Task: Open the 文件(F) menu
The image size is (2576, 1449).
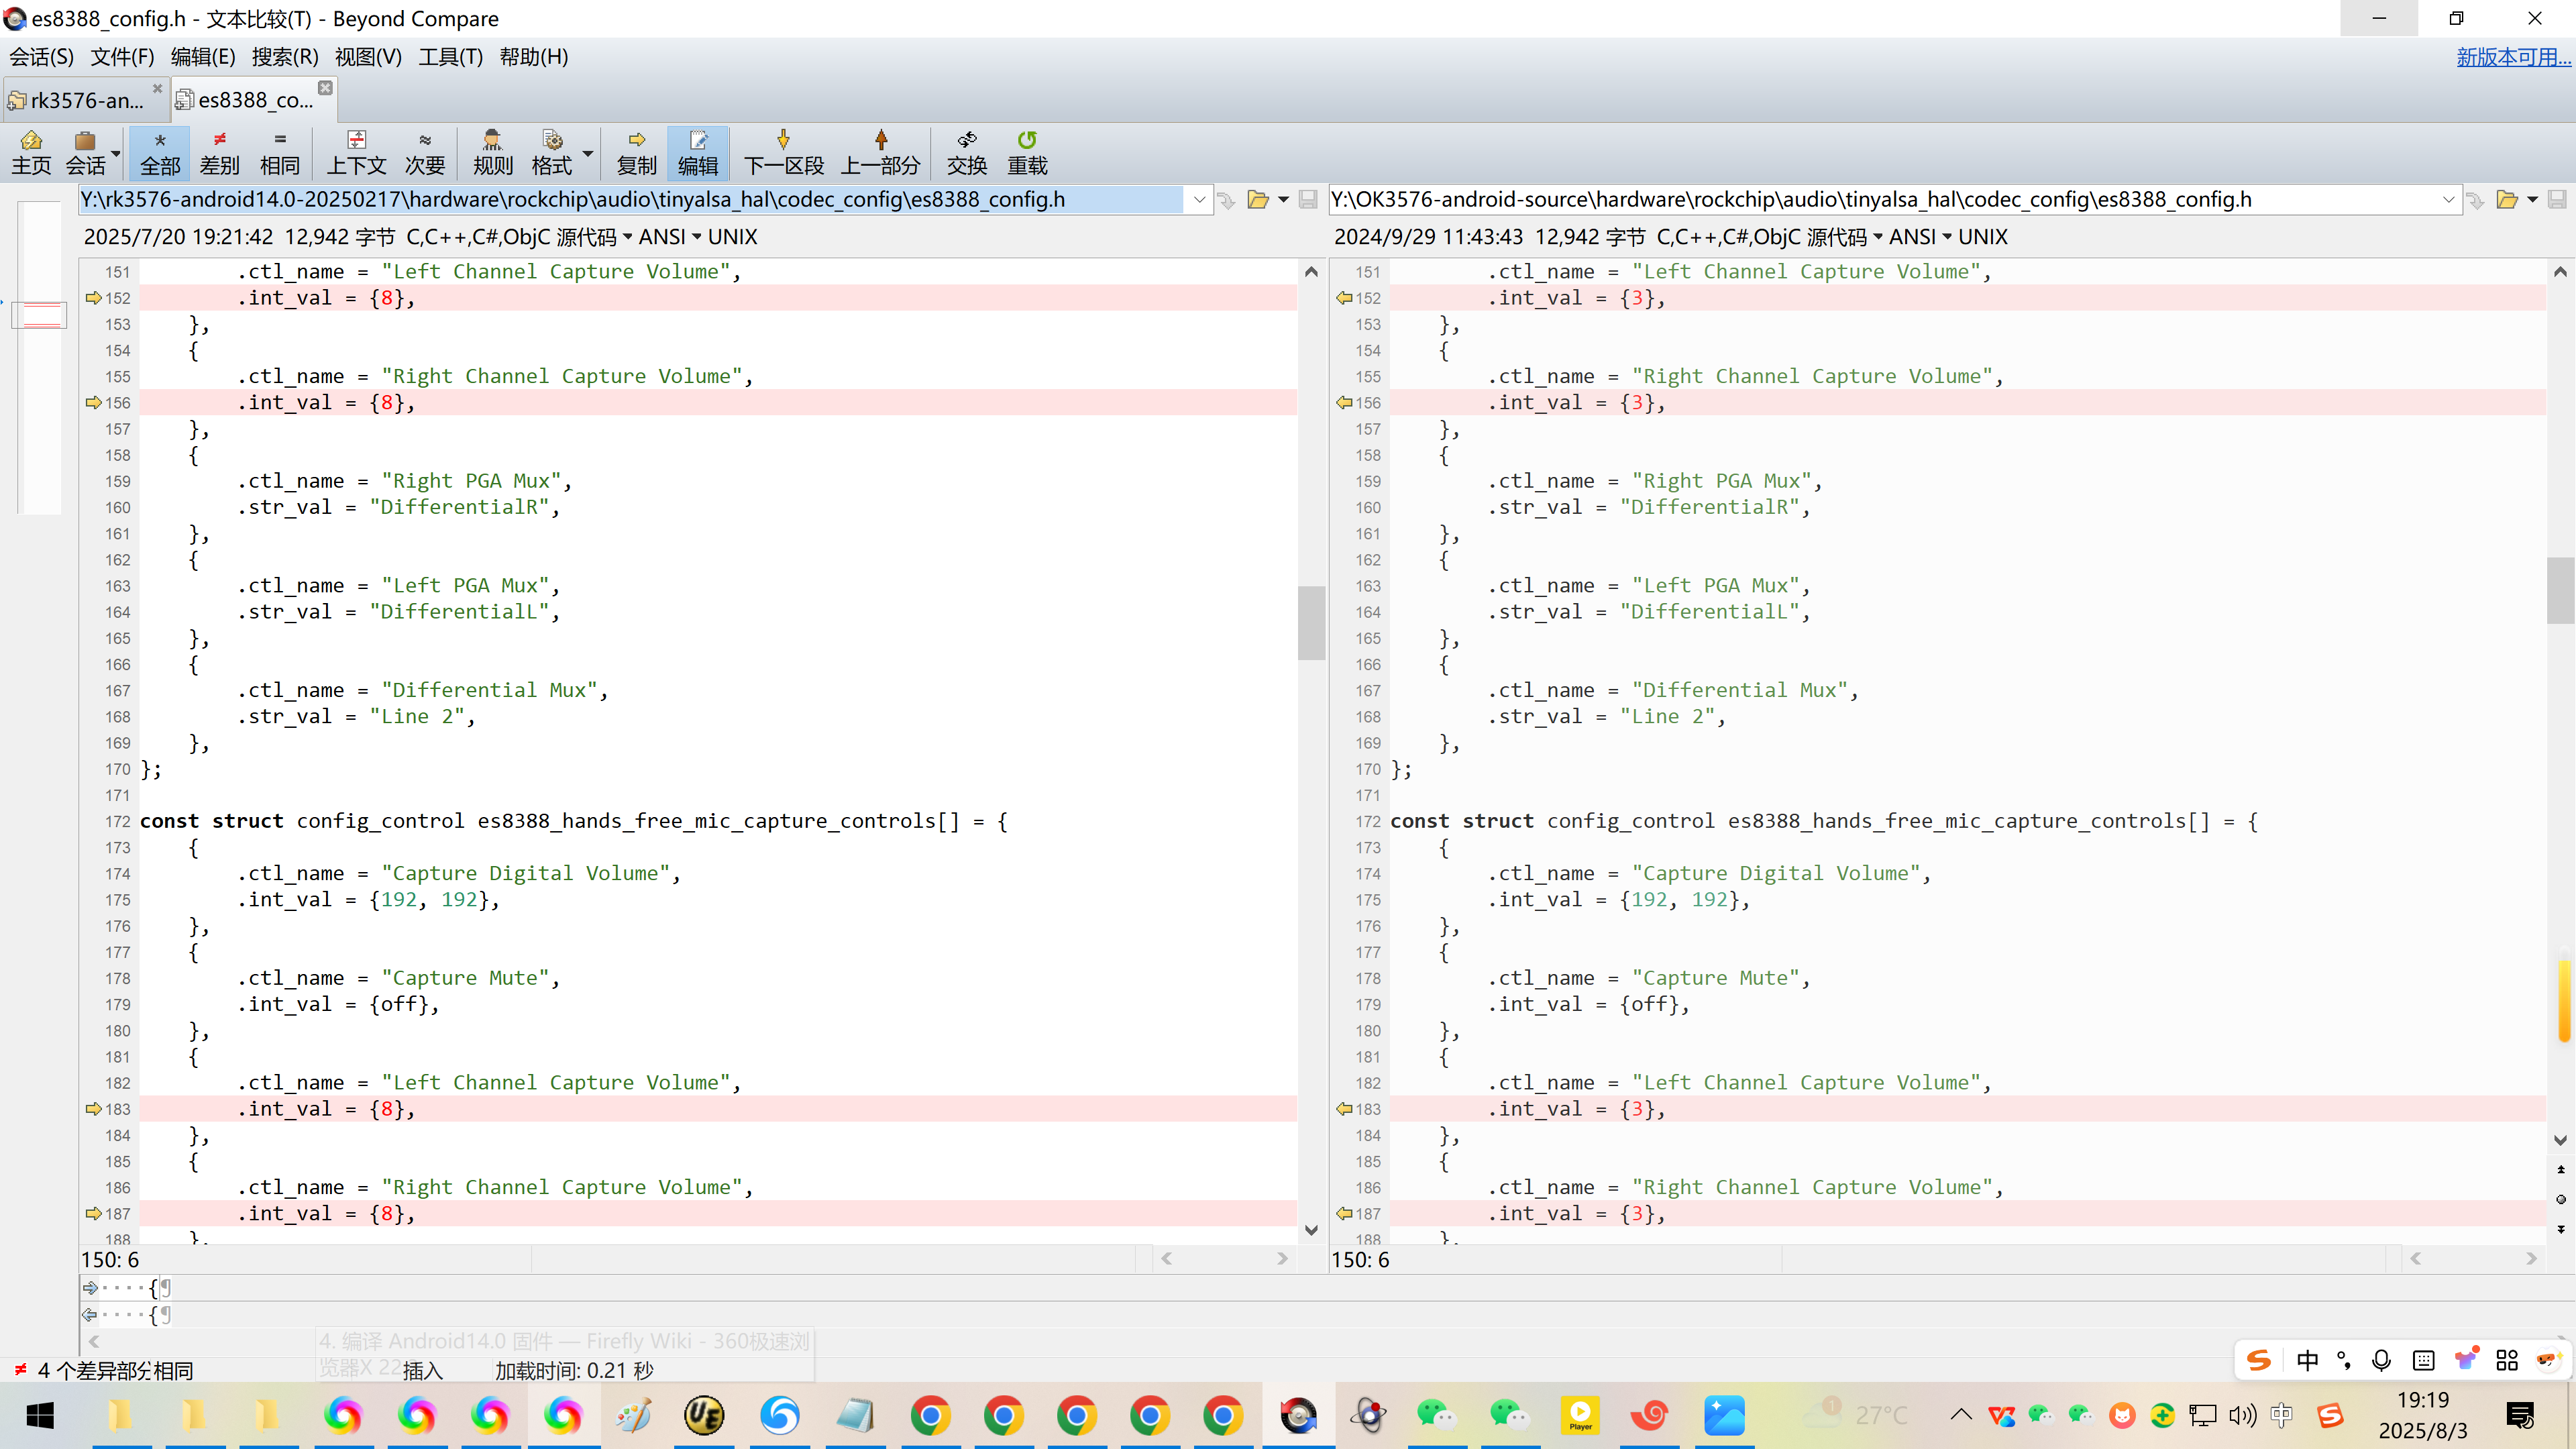Action: coord(122,57)
